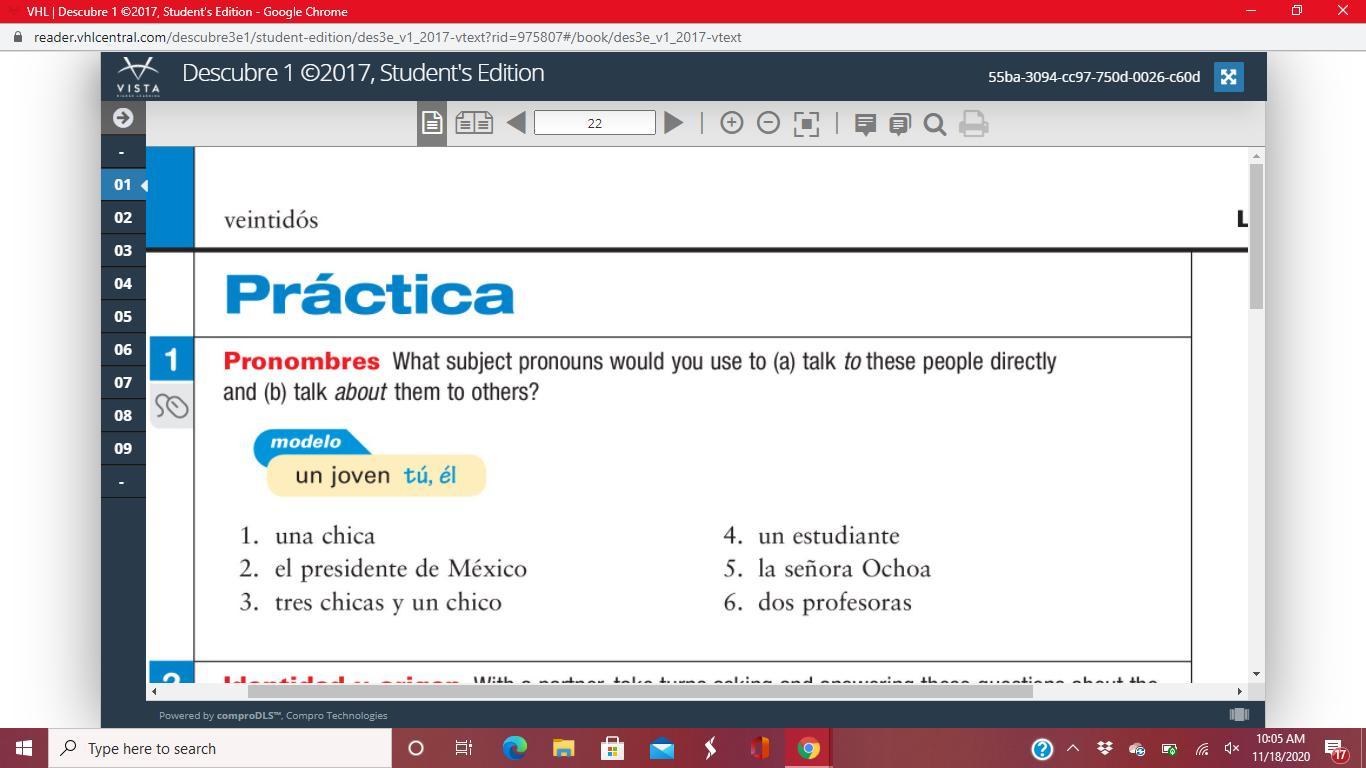Viewport: 1366px width, 768px height.
Task: Open Cortana from the taskbar
Action: [x=416, y=748]
